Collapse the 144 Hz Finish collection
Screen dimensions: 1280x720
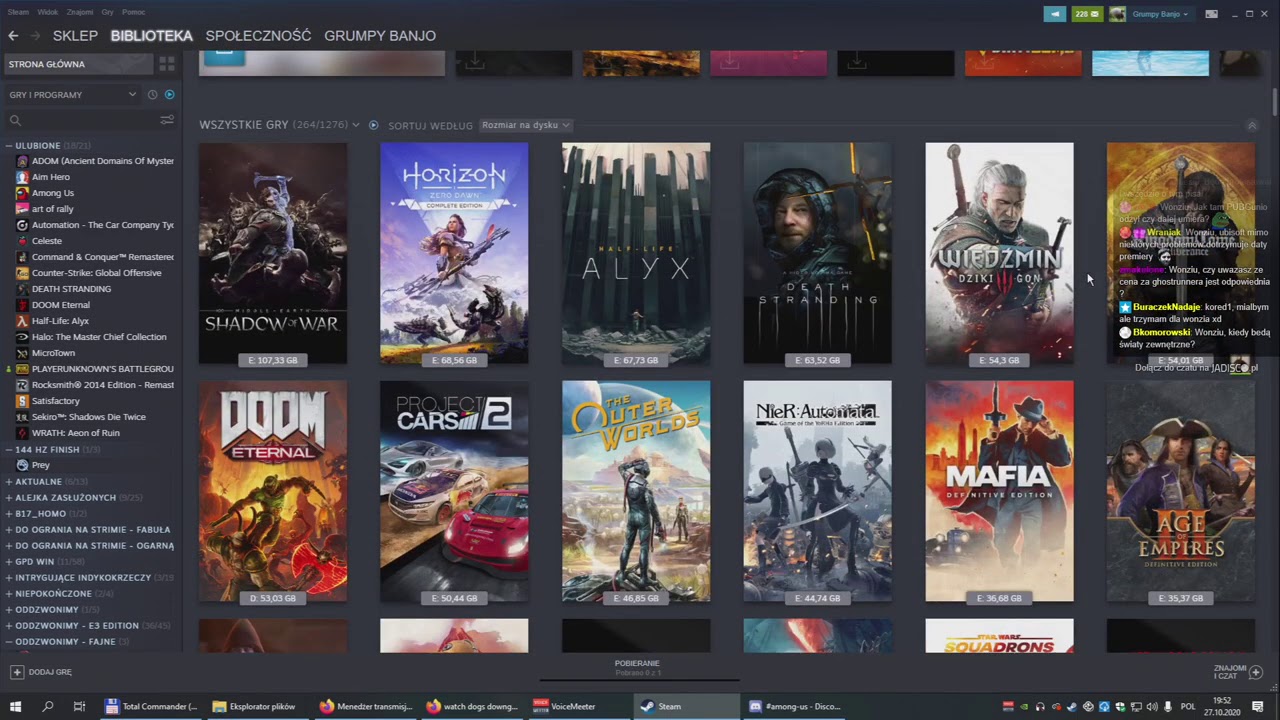coord(9,449)
